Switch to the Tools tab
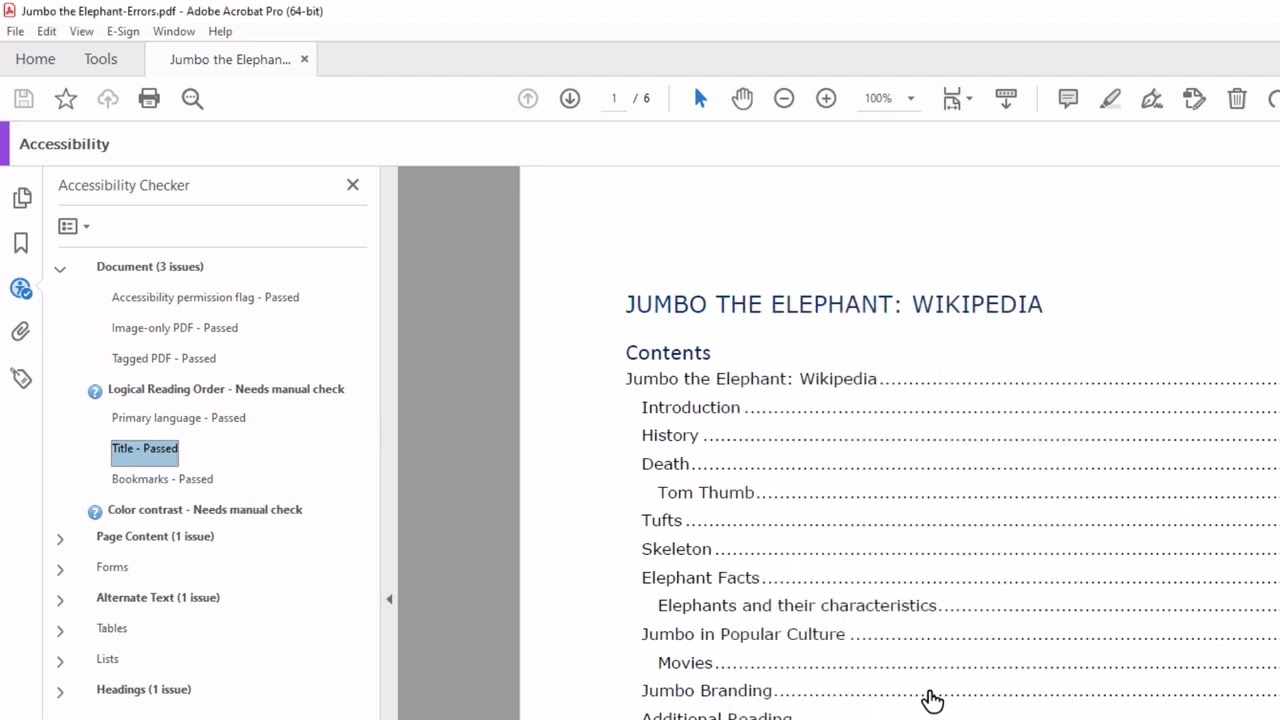The height and width of the screenshot is (720, 1280). [100, 59]
